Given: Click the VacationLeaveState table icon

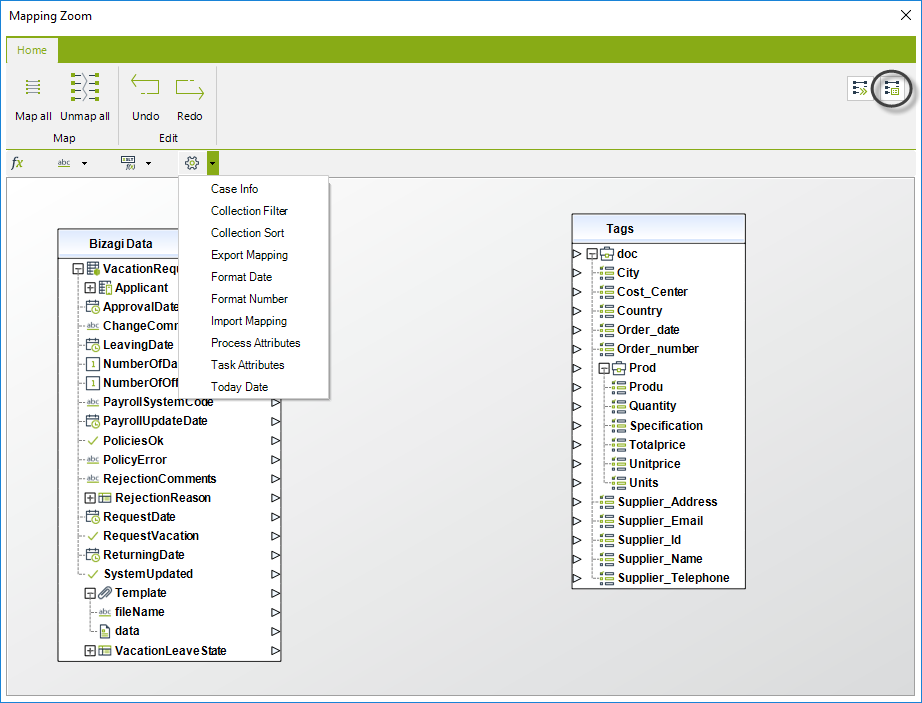Looking at the screenshot, I should point(105,651).
